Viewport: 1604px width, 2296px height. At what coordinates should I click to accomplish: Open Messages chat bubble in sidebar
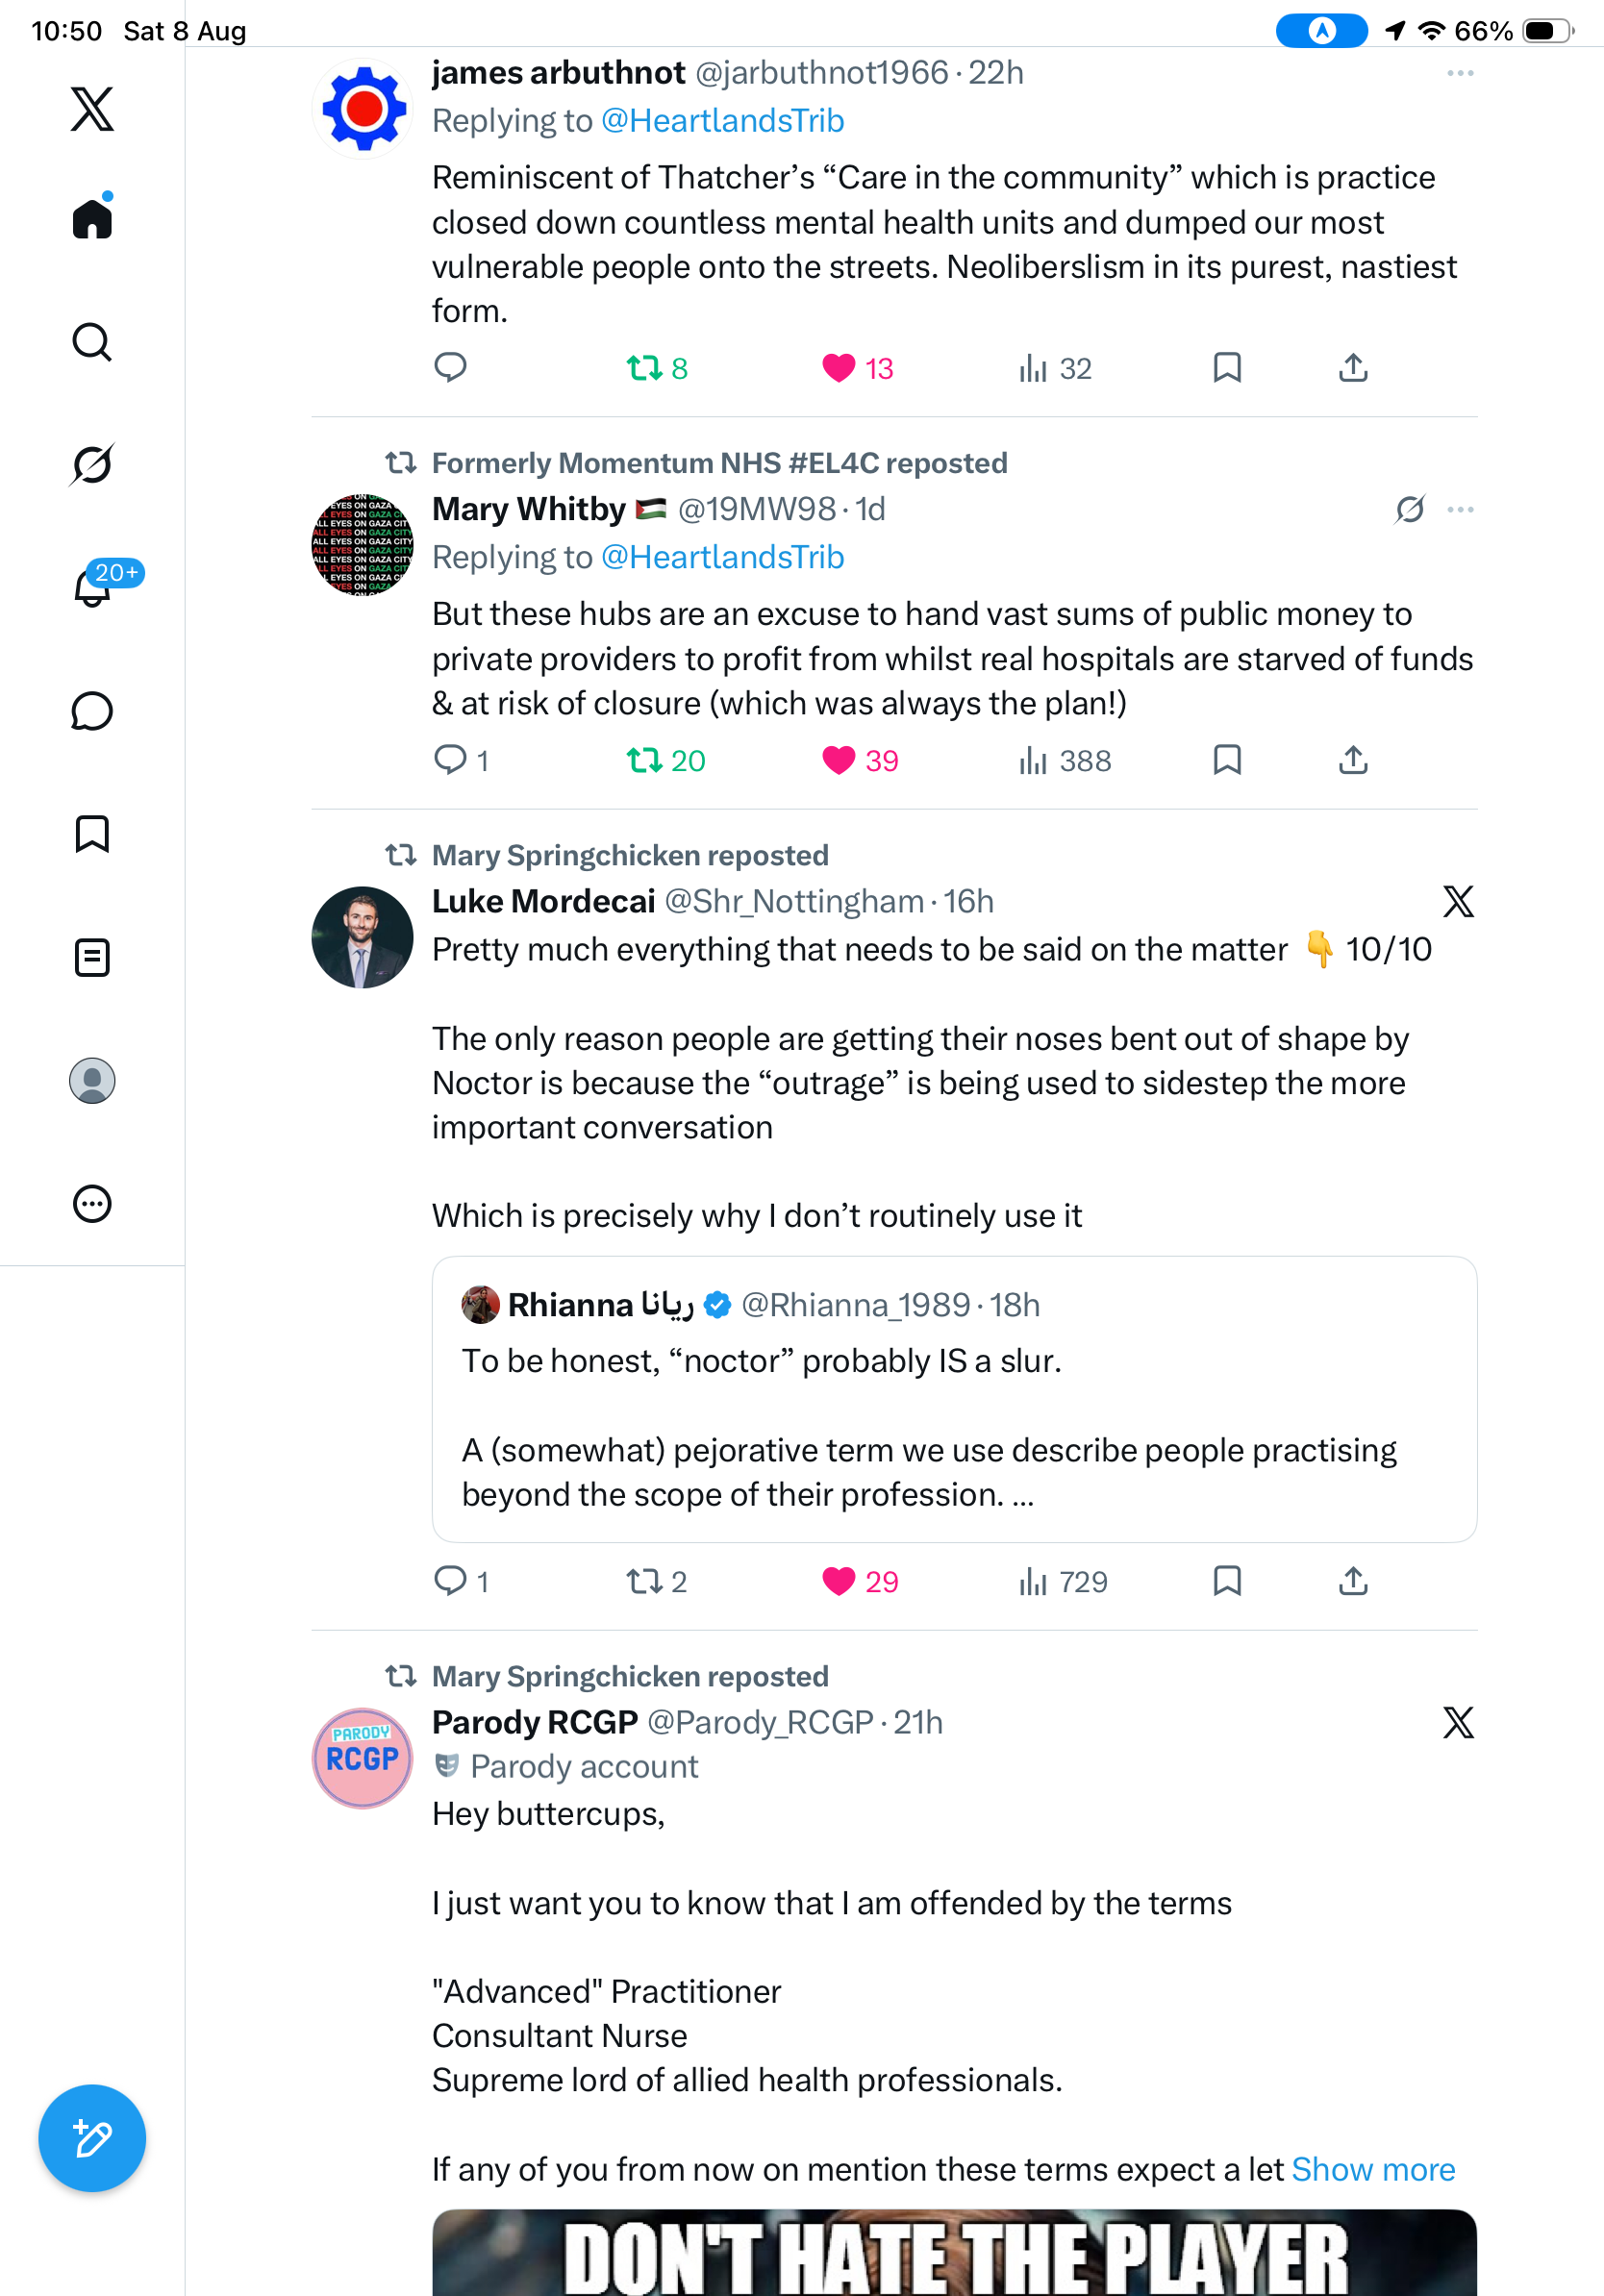point(92,711)
